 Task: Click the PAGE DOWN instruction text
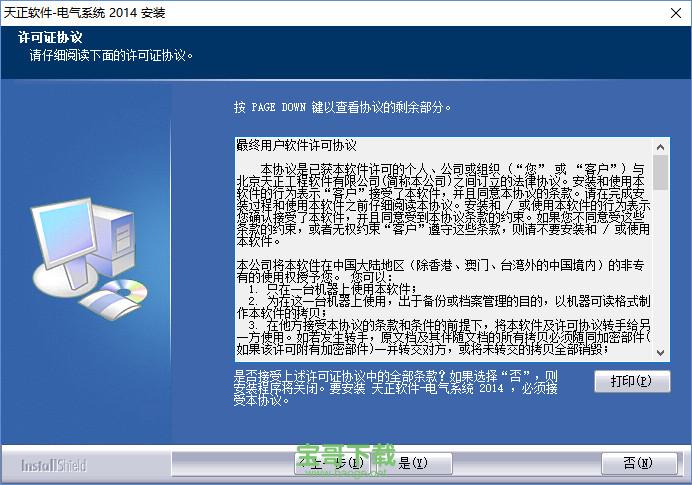click(342, 107)
